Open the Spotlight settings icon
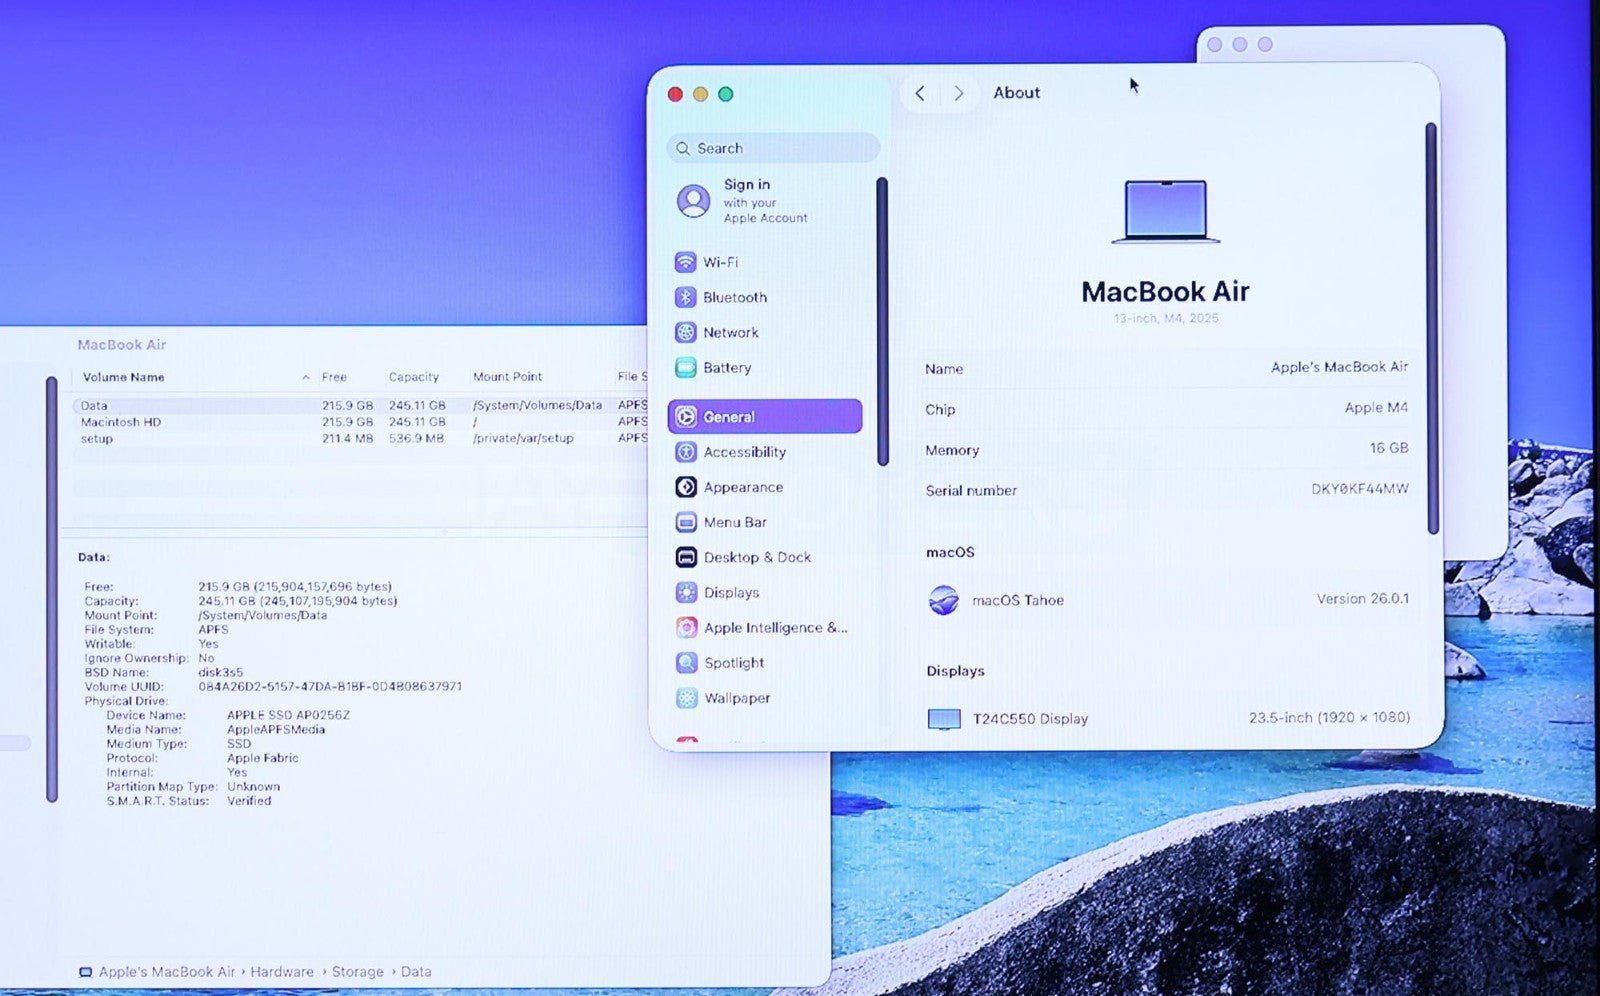 click(686, 663)
